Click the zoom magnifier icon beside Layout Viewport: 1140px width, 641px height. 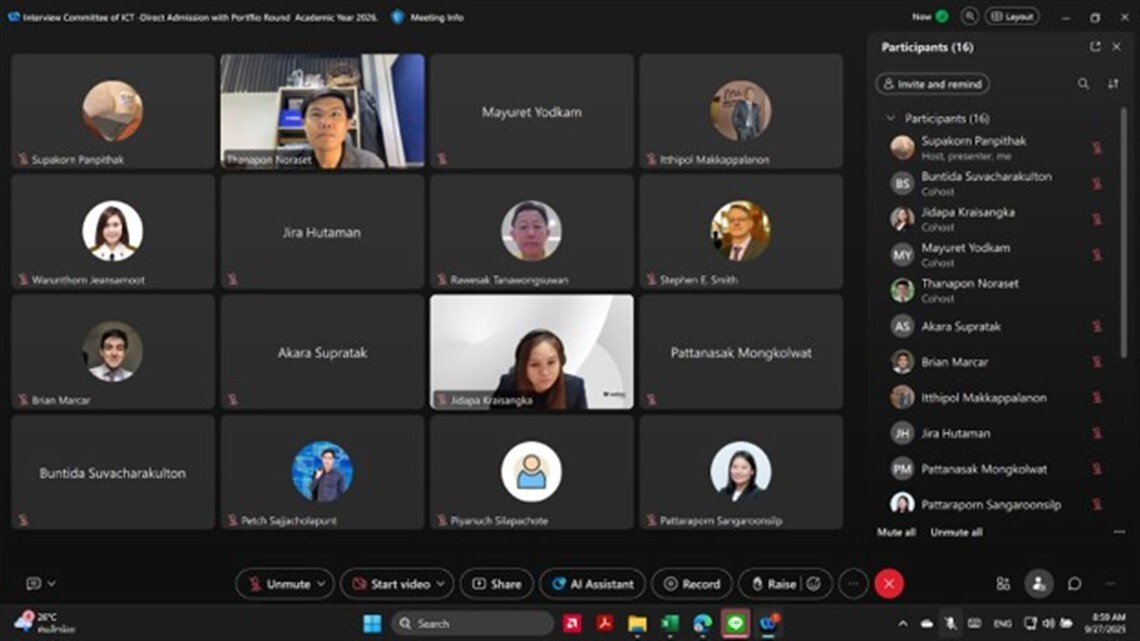[x=969, y=17]
